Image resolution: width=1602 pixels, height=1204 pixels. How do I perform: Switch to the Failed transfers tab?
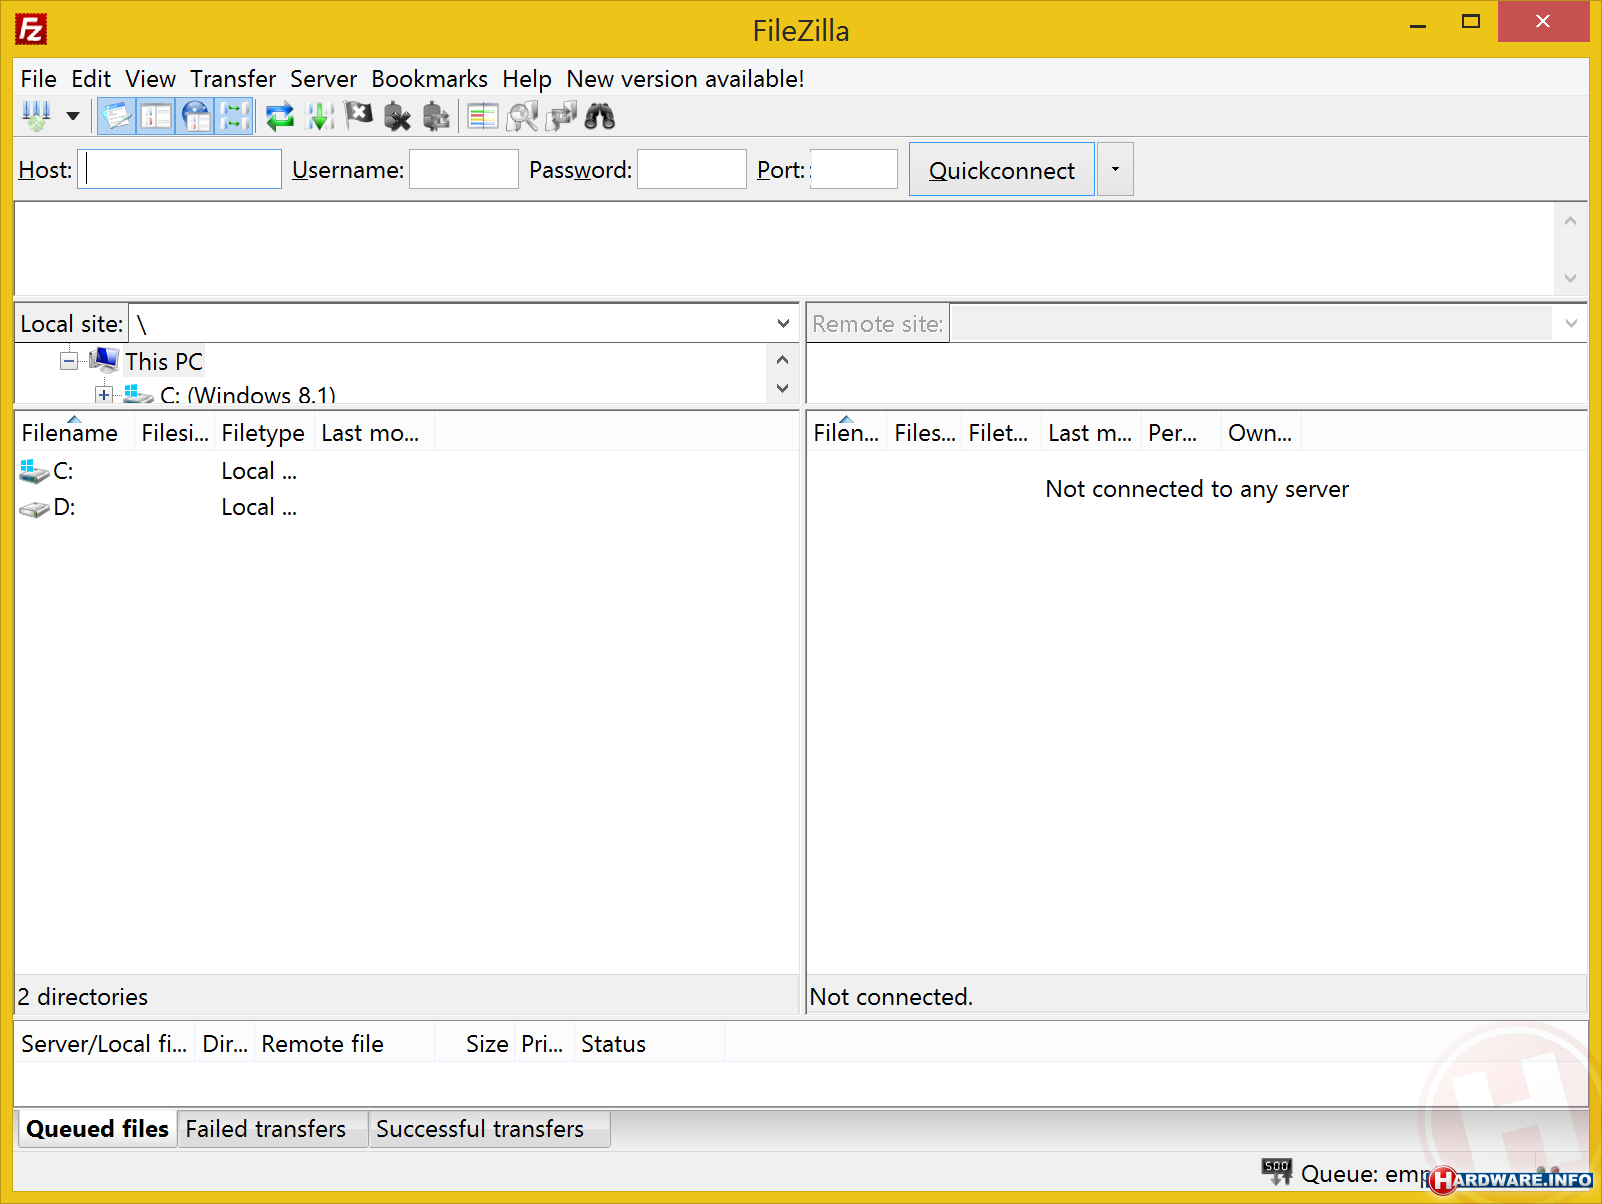pyautogui.click(x=266, y=1129)
